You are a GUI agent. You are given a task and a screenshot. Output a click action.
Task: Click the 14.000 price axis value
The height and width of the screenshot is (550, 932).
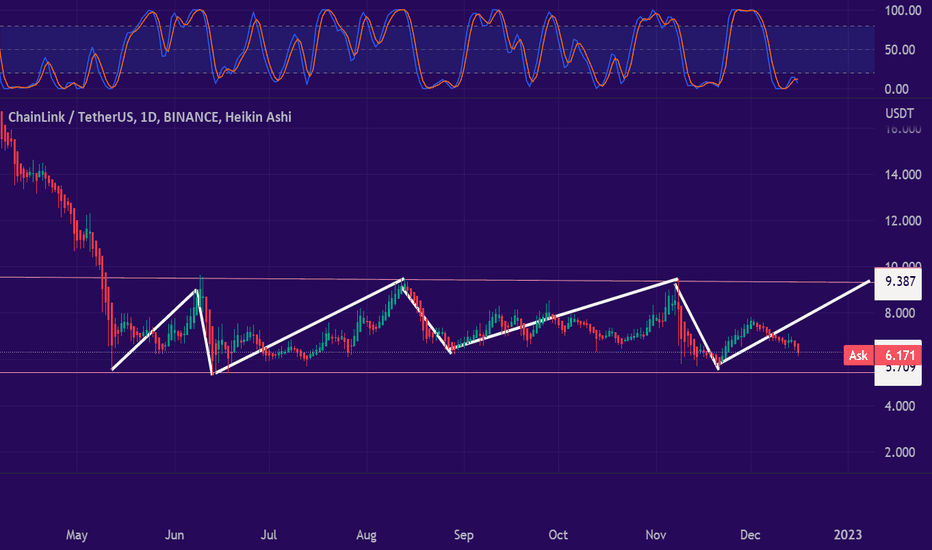903,175
